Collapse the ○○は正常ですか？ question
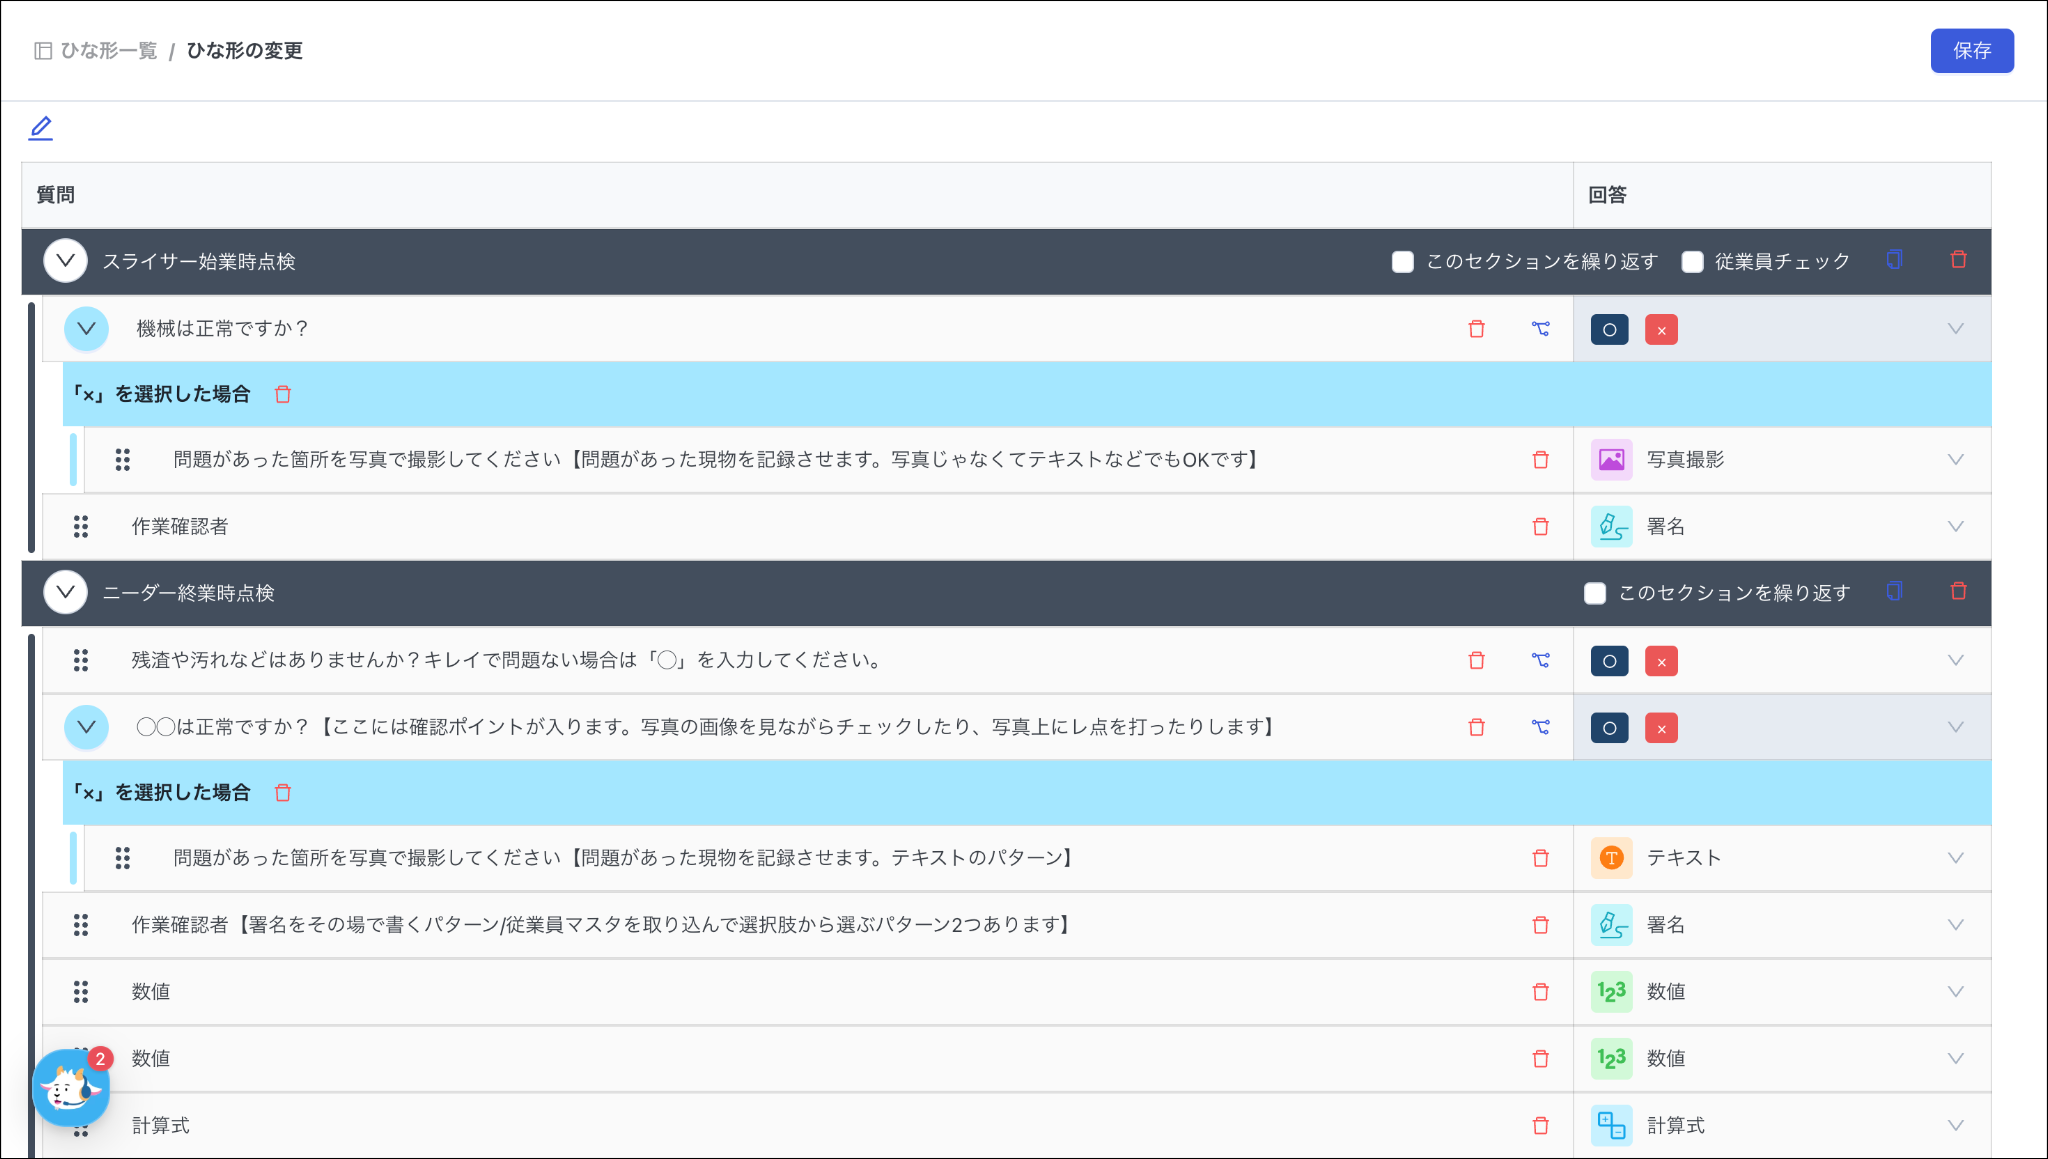Screen dimensions: 2048x1159 point(87,727)
